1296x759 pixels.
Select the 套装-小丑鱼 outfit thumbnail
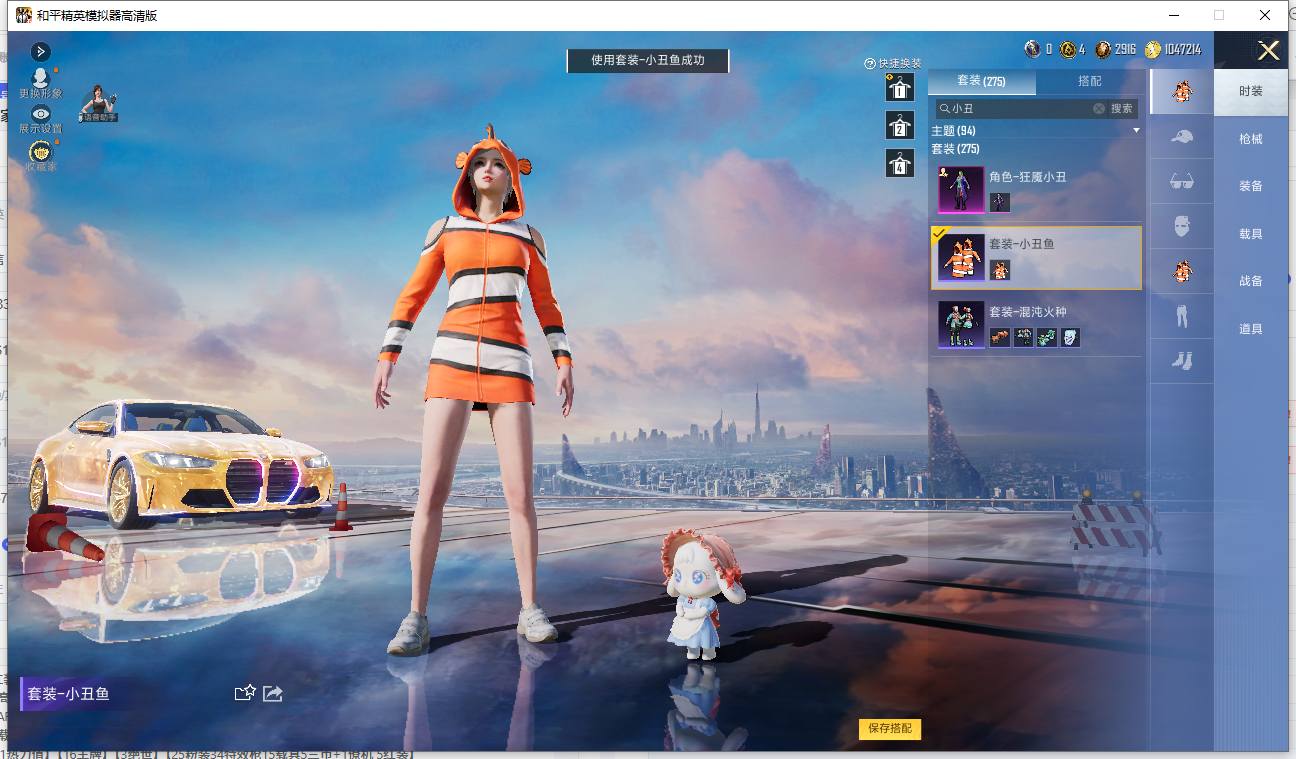(x=961, y=257)
